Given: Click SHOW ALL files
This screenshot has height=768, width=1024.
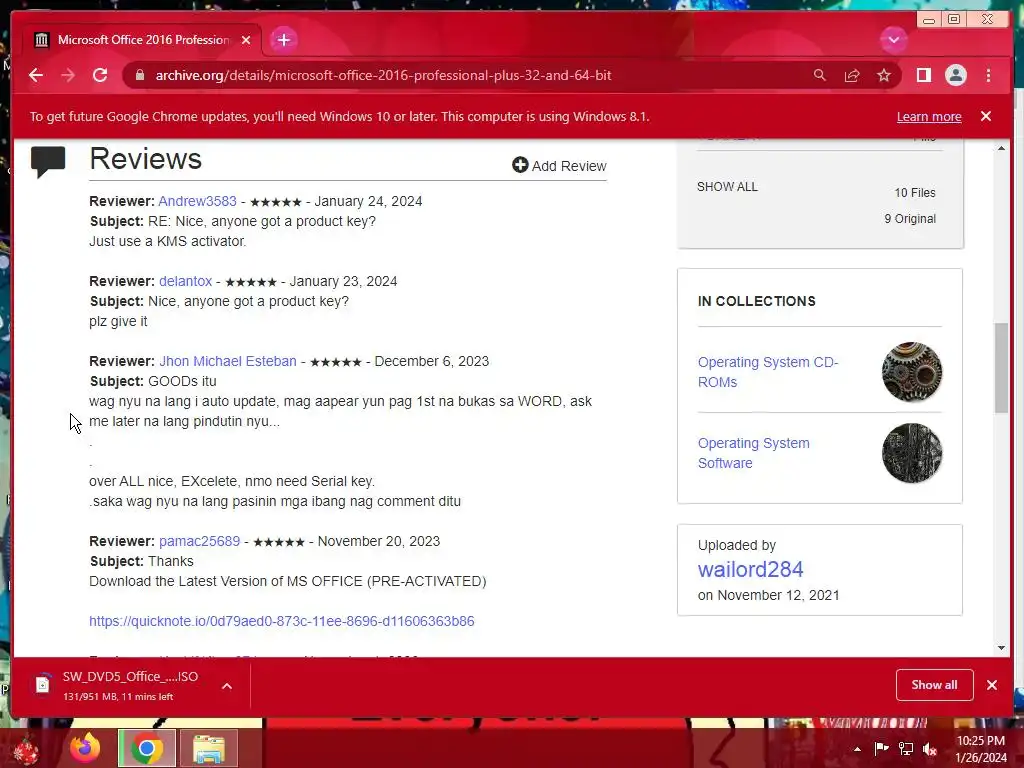Looking at the screenshot, I should [727, 187].
